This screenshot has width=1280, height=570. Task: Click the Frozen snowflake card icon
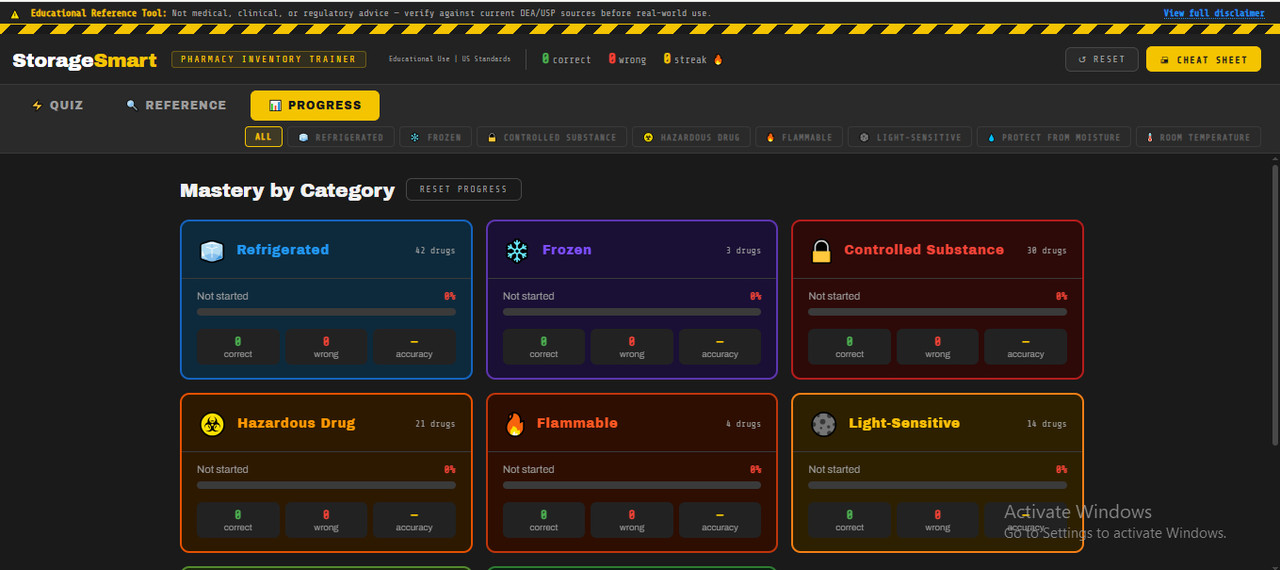517,251
